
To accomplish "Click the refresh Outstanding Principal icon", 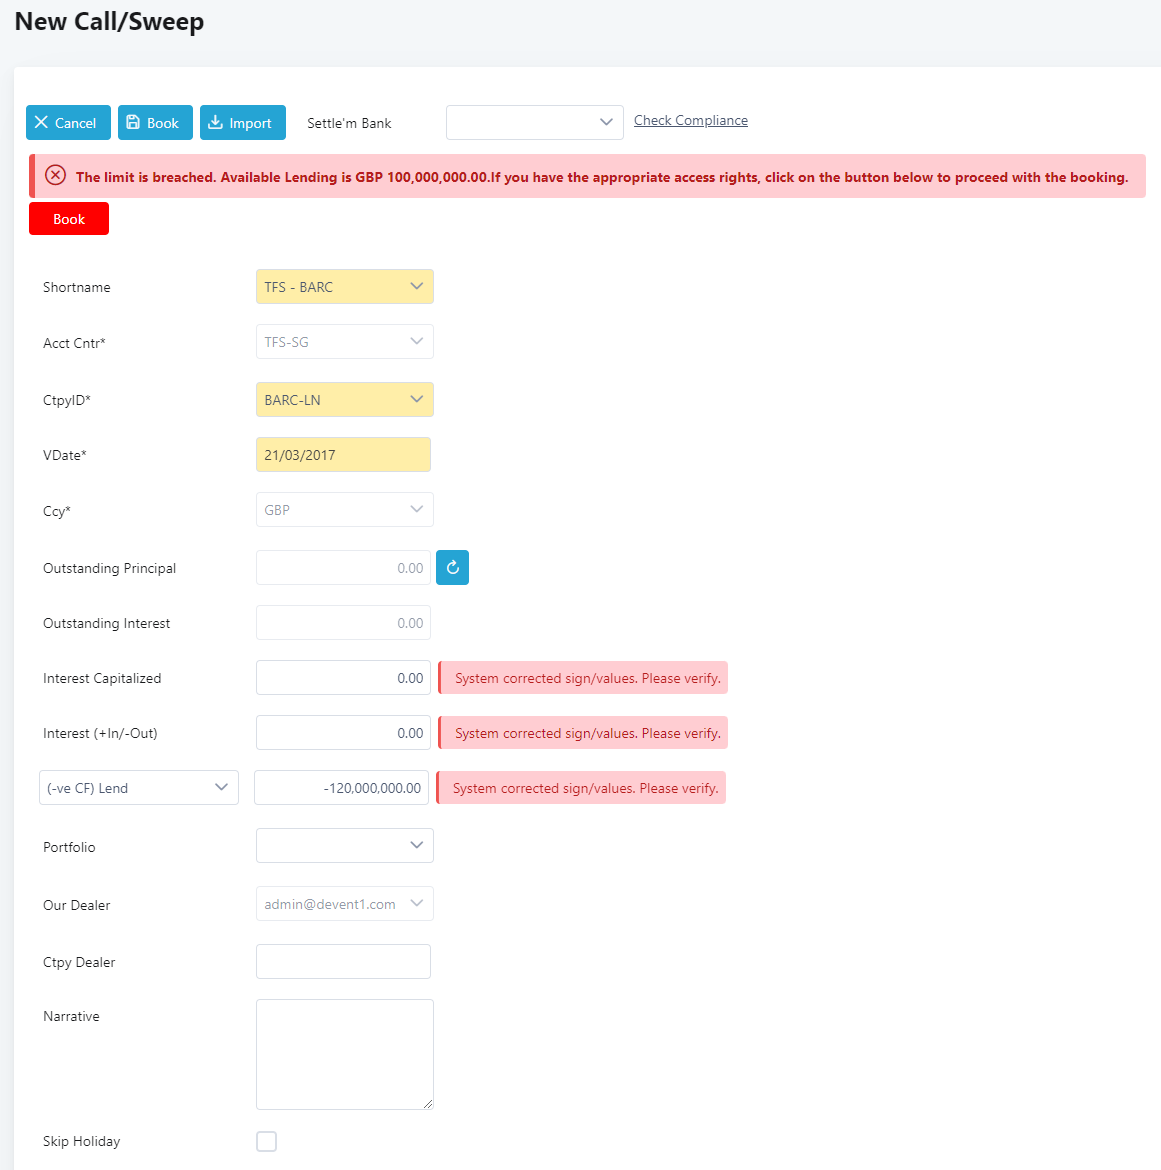I will pos(452,568).
